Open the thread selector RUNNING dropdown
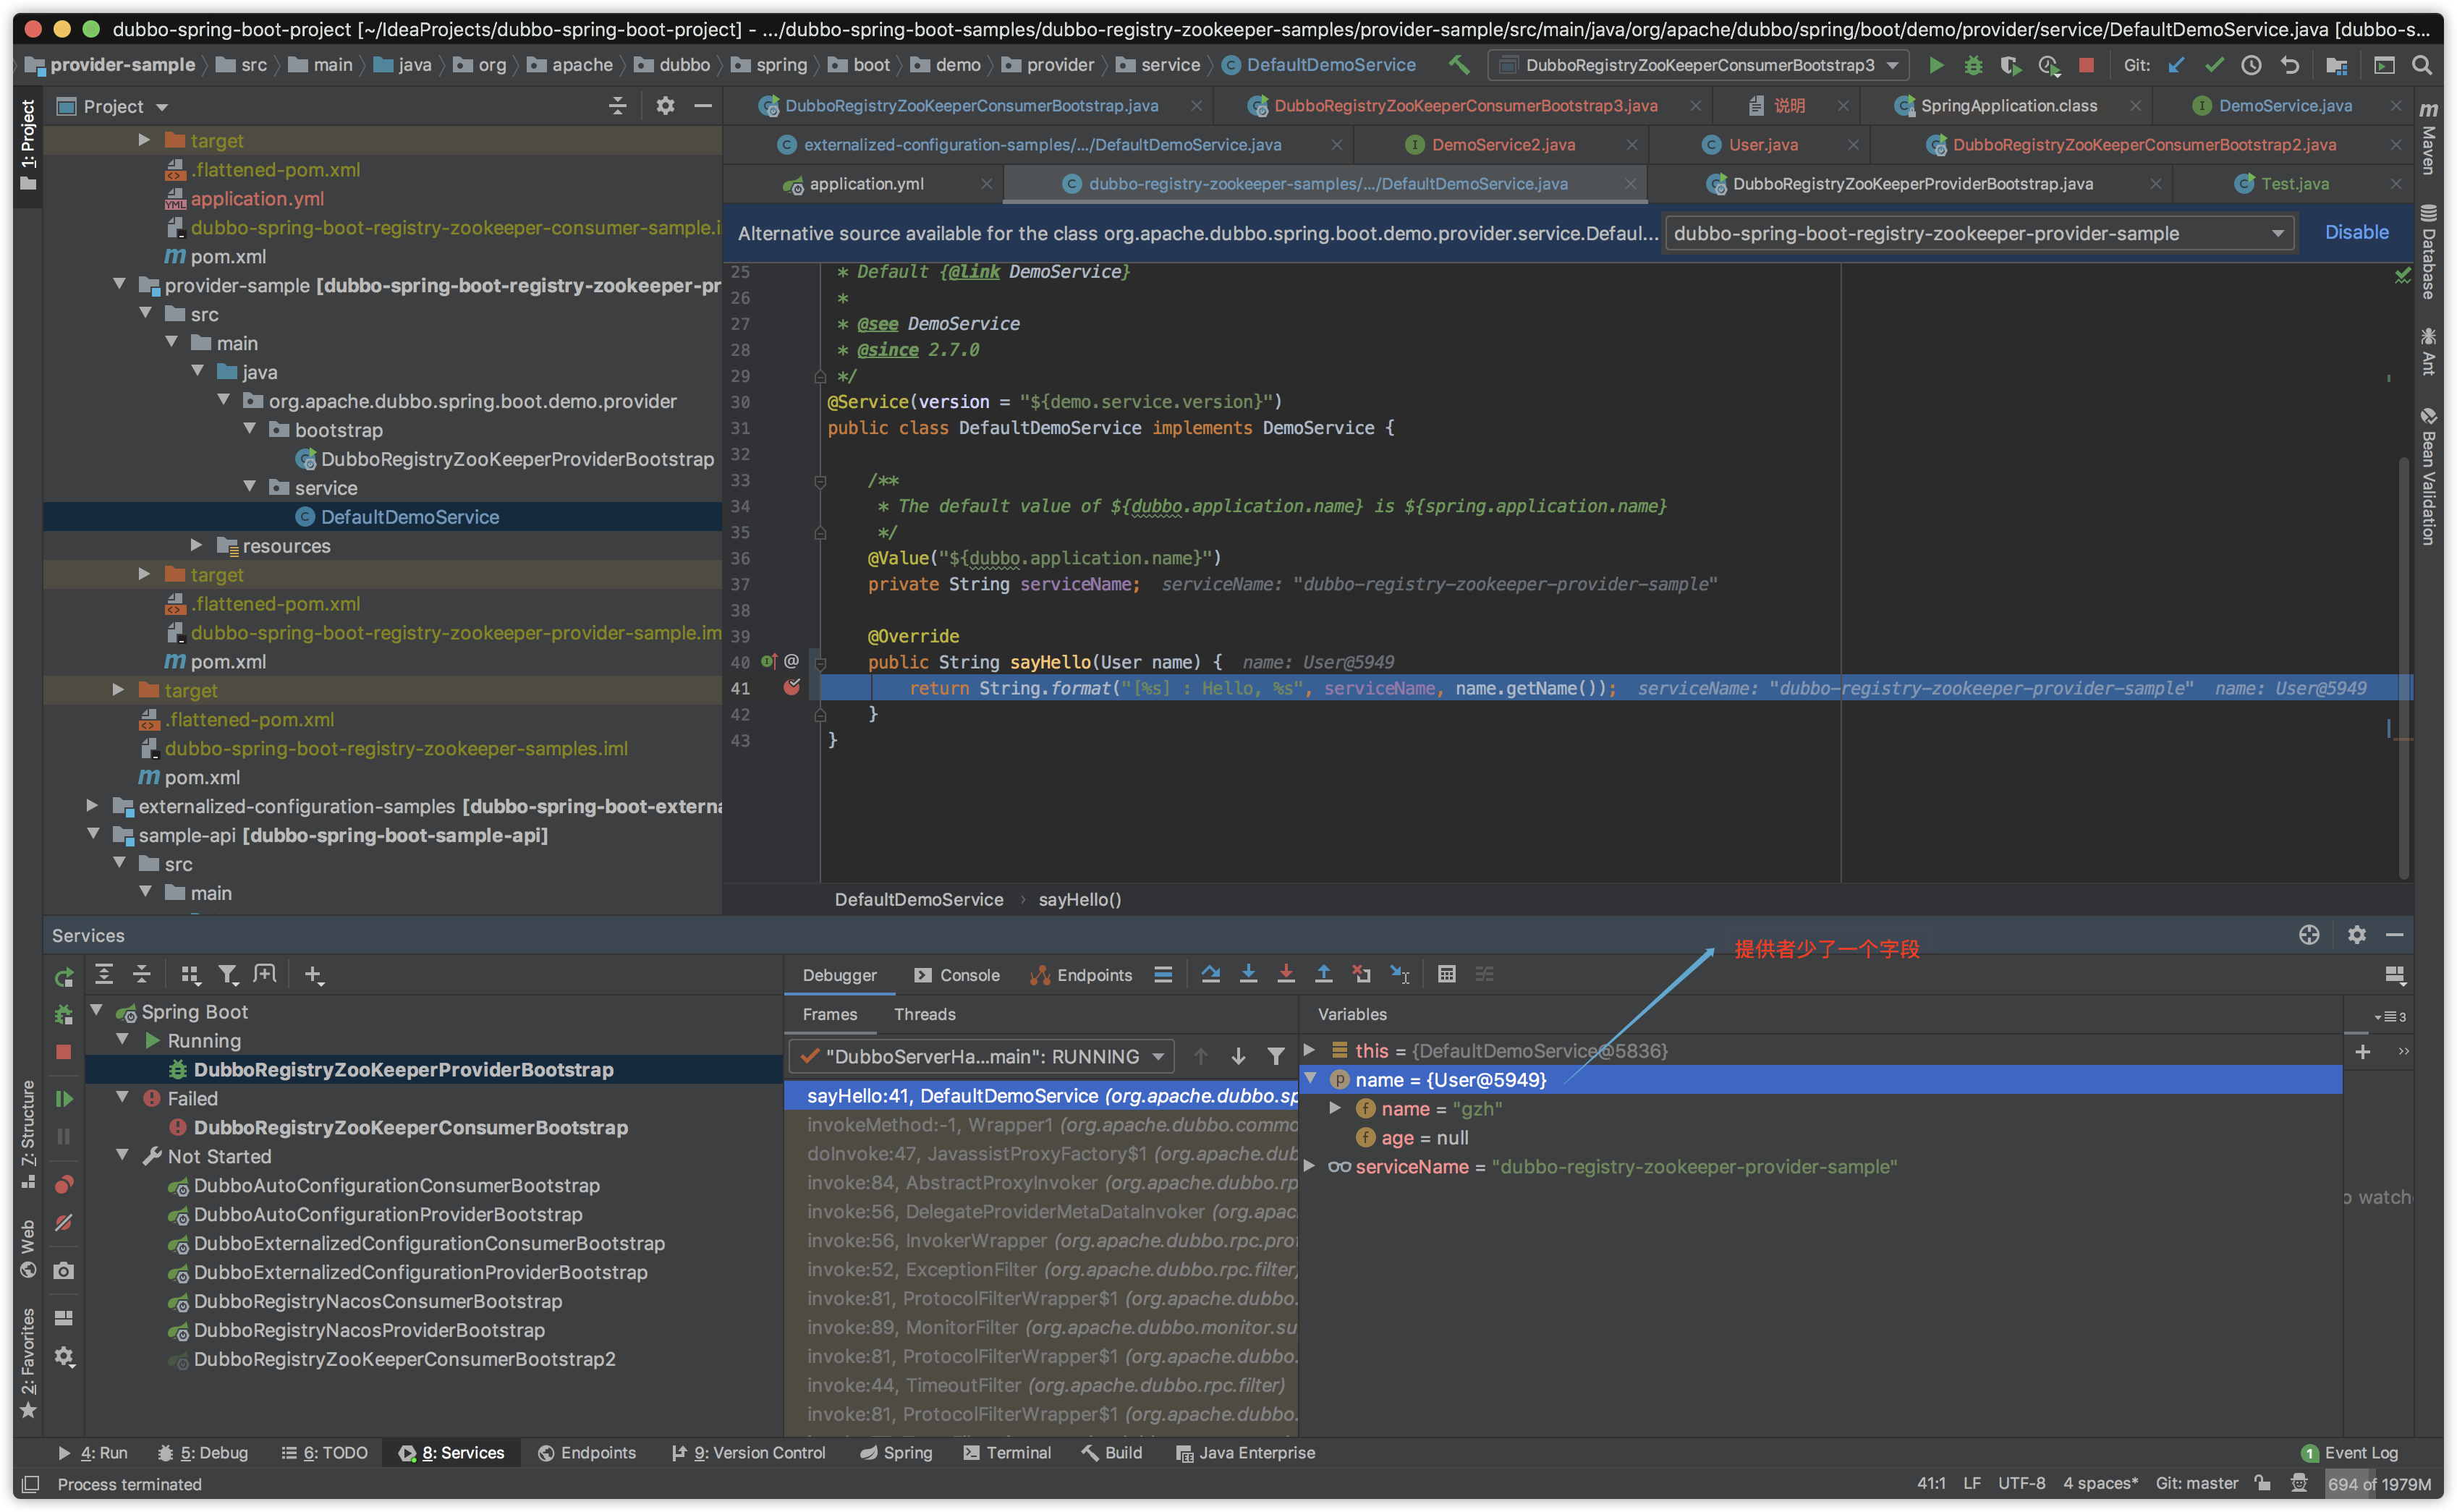 [982, 1056]
